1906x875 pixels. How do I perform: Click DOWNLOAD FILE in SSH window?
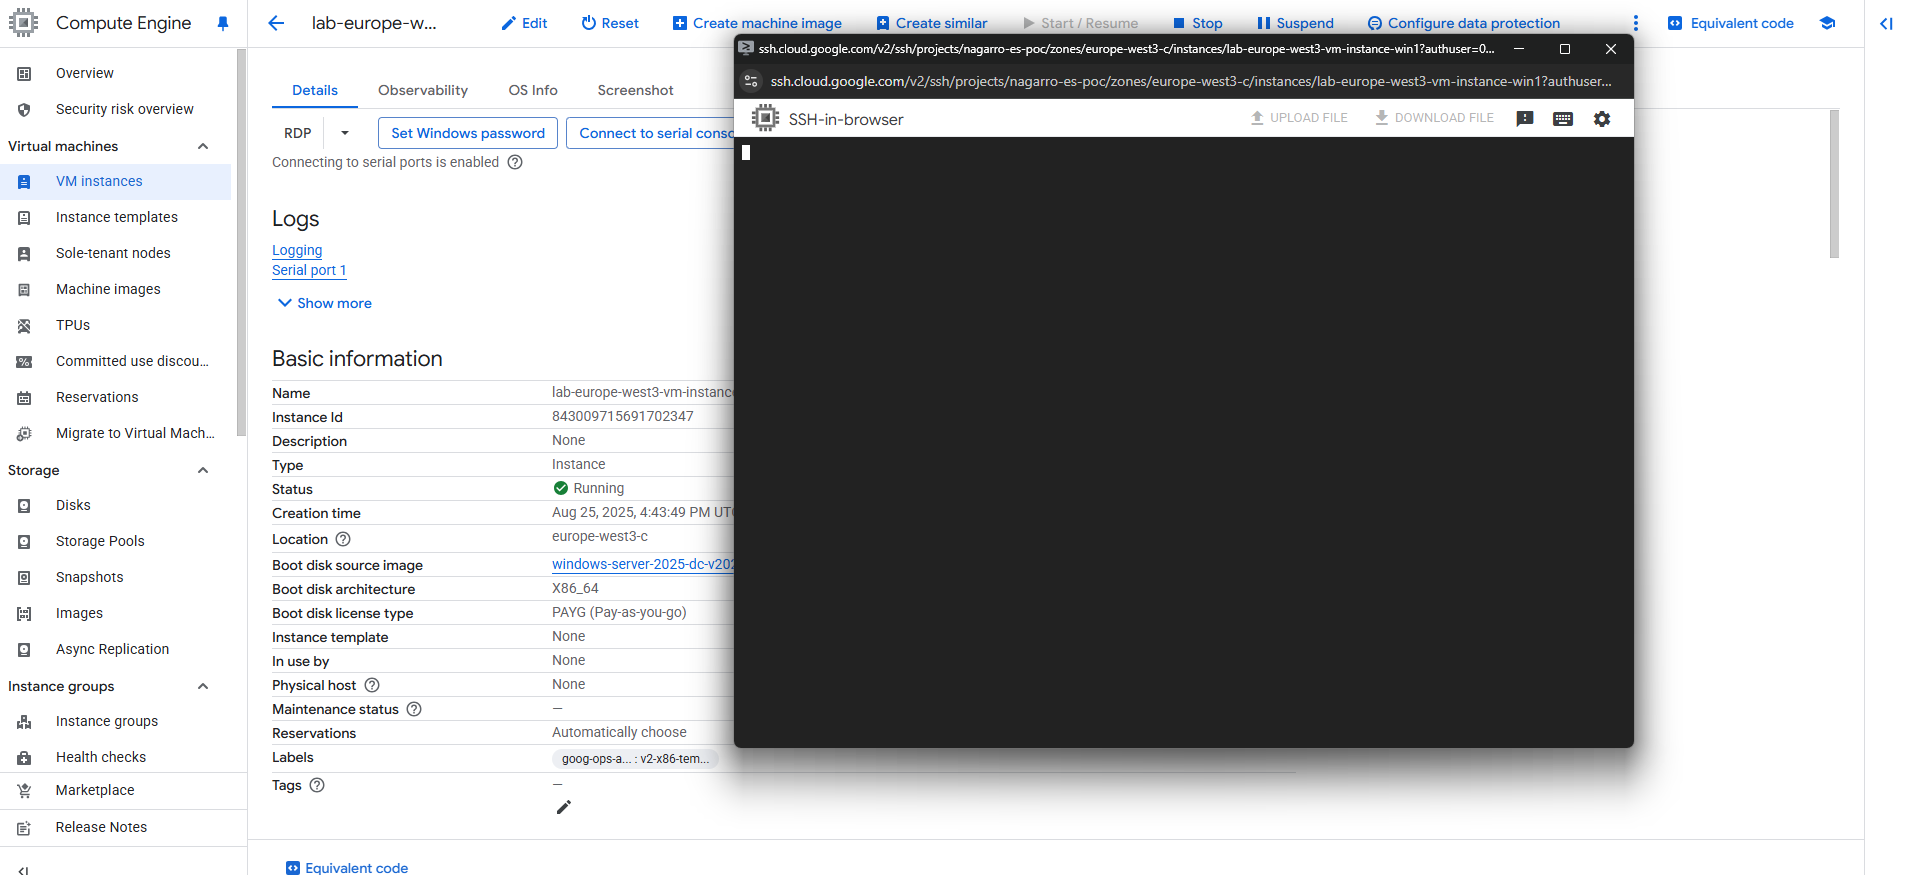[1434, 118]
